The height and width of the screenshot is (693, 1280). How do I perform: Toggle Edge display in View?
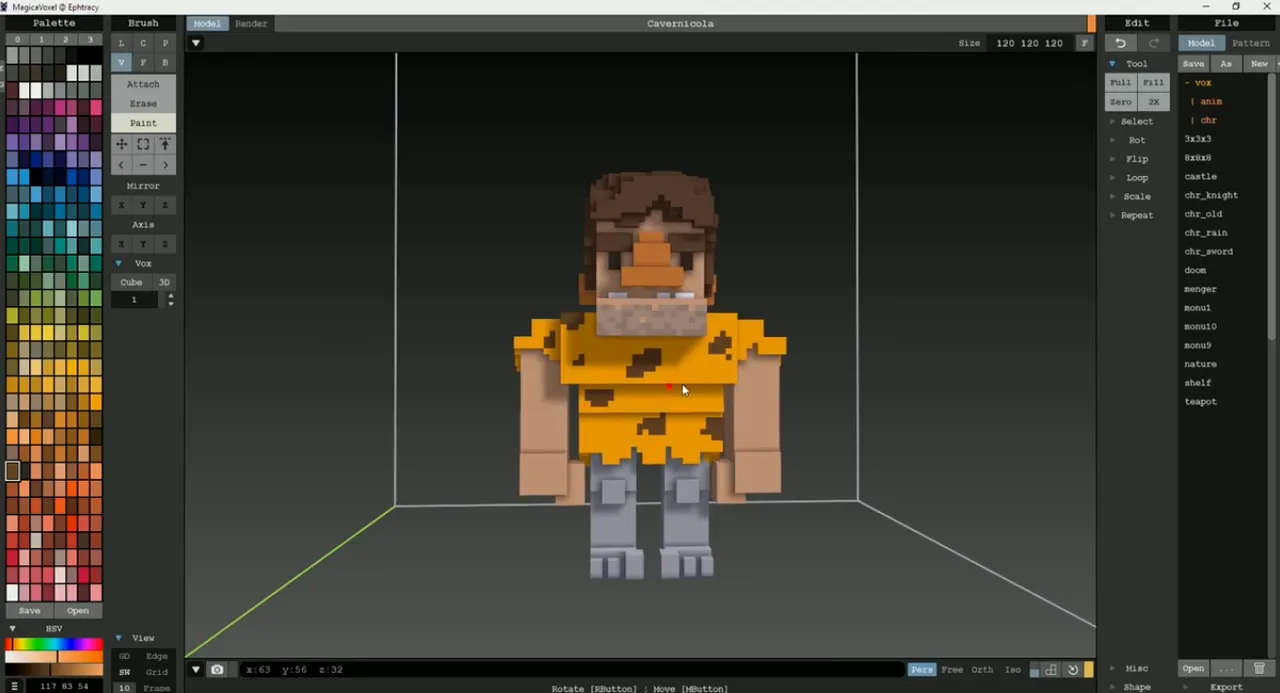157,656
